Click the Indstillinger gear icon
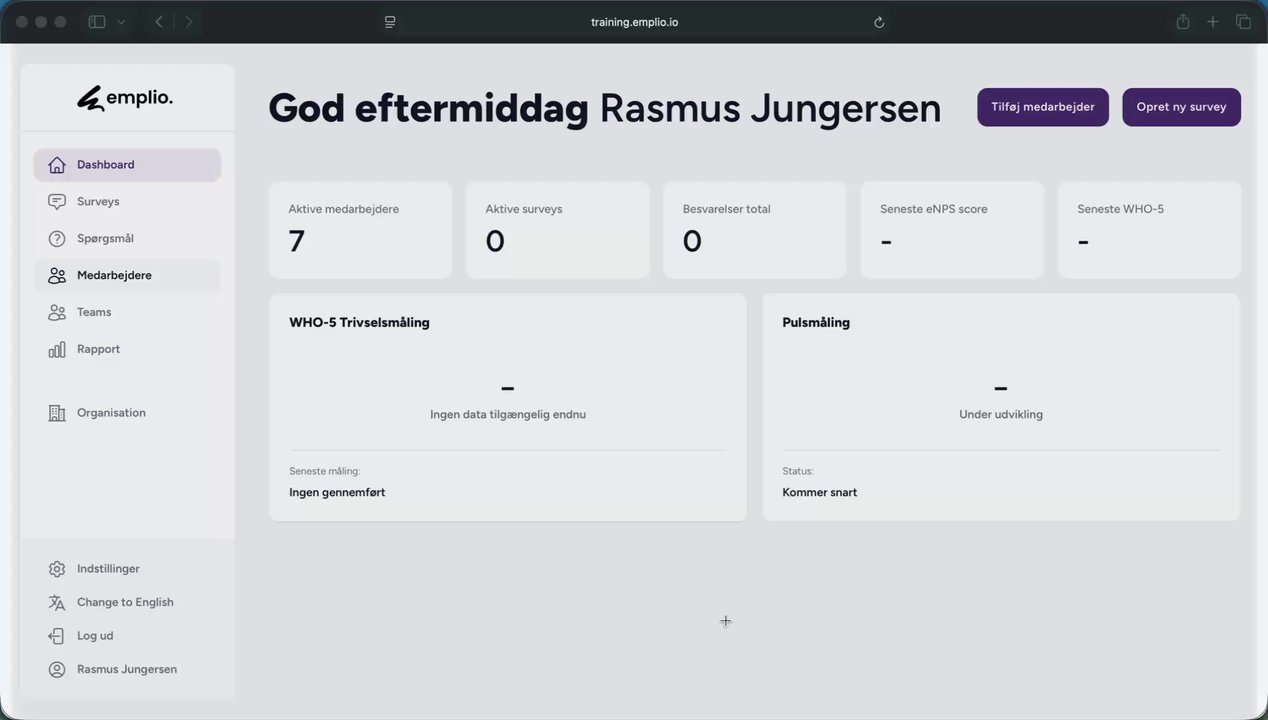The width and height of the screenshot is (1268, 720). click(57, 569)
